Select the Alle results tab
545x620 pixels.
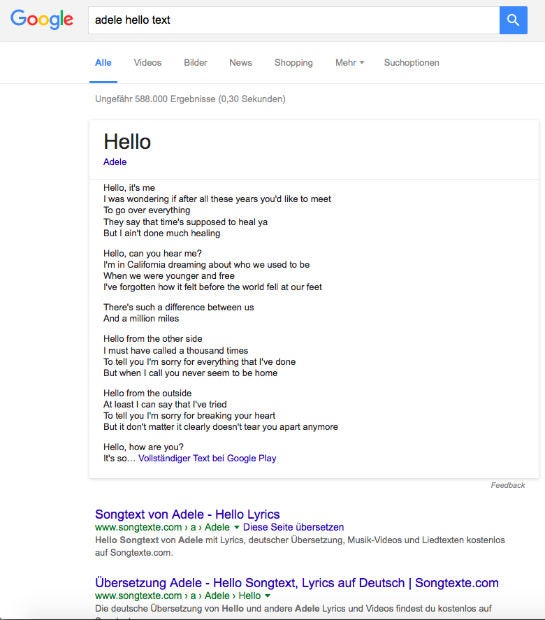click(x=103, y=62)
